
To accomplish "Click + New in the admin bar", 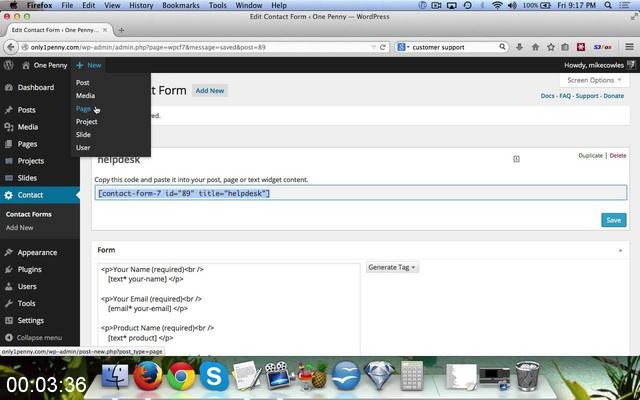I will click(89, 65).
